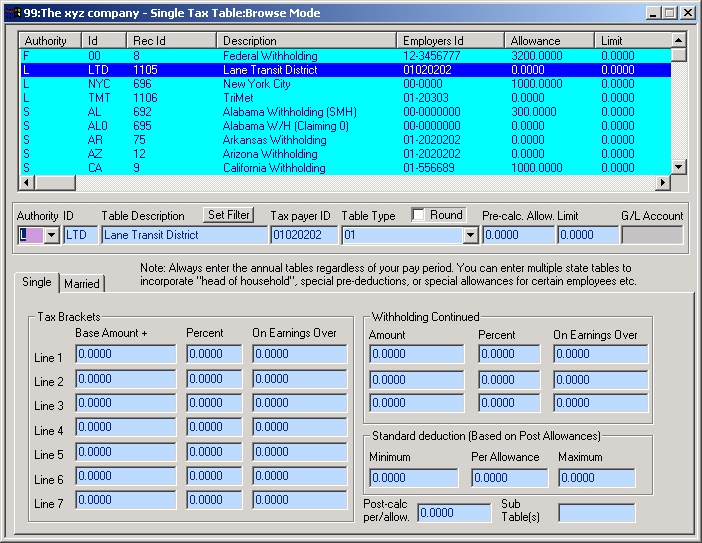
Task: Click the application icon in title bar
Action: (10, 13)
